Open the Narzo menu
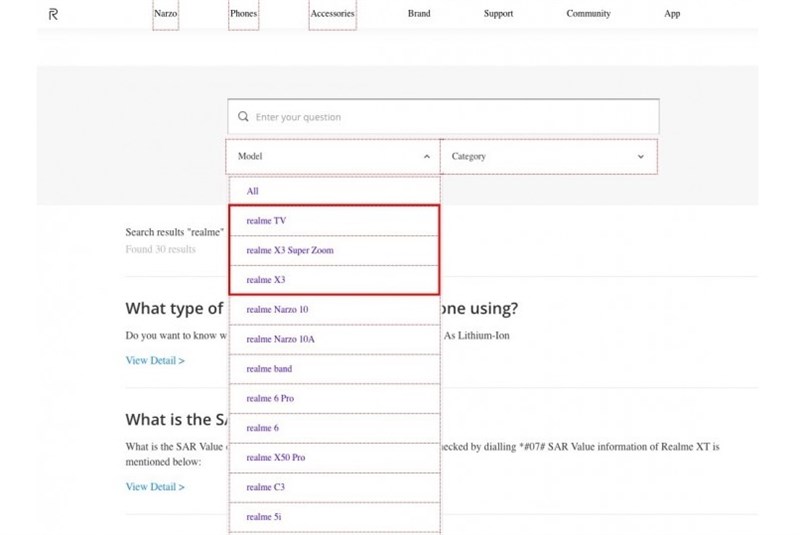Viewport: 800px width, 535px height. pos(166,14)
